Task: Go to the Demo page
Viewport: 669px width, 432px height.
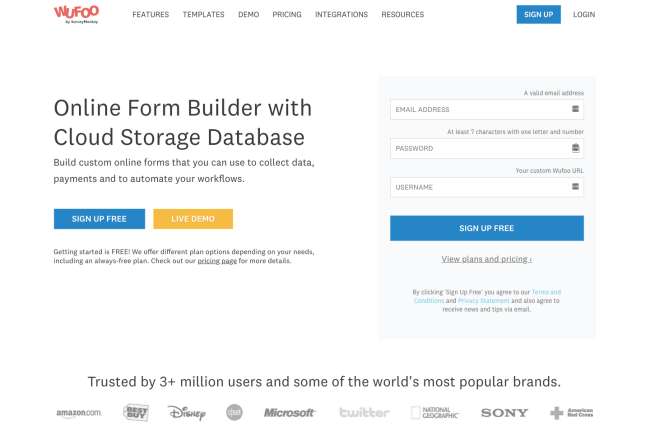Action: point(249,14)
